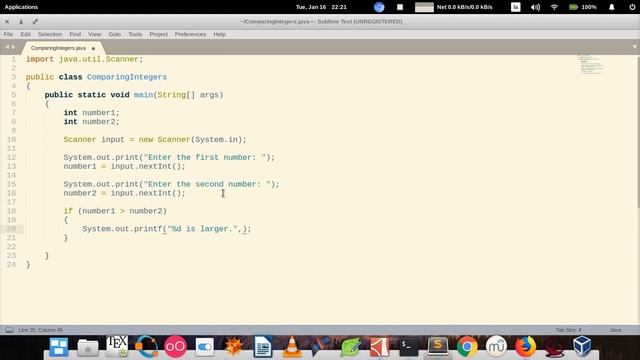
Task: Launch Firefox from the dock
Action: [525, 347]
